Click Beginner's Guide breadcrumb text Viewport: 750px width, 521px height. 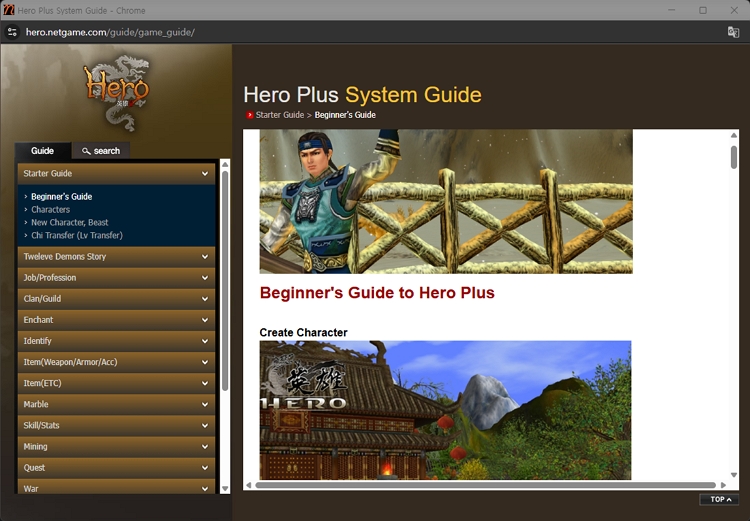coord(345,115)
